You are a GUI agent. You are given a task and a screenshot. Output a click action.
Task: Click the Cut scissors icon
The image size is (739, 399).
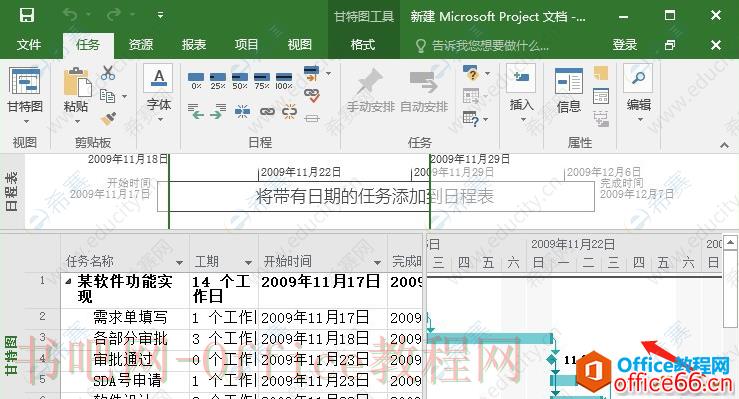(108, 73)
